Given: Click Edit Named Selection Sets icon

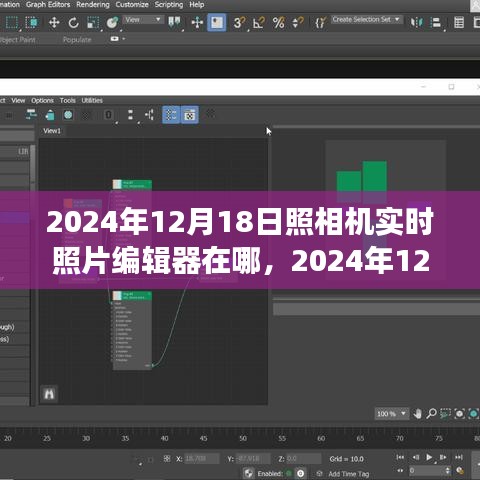Looking at the screenshot, I should click(x=320, y=23).
